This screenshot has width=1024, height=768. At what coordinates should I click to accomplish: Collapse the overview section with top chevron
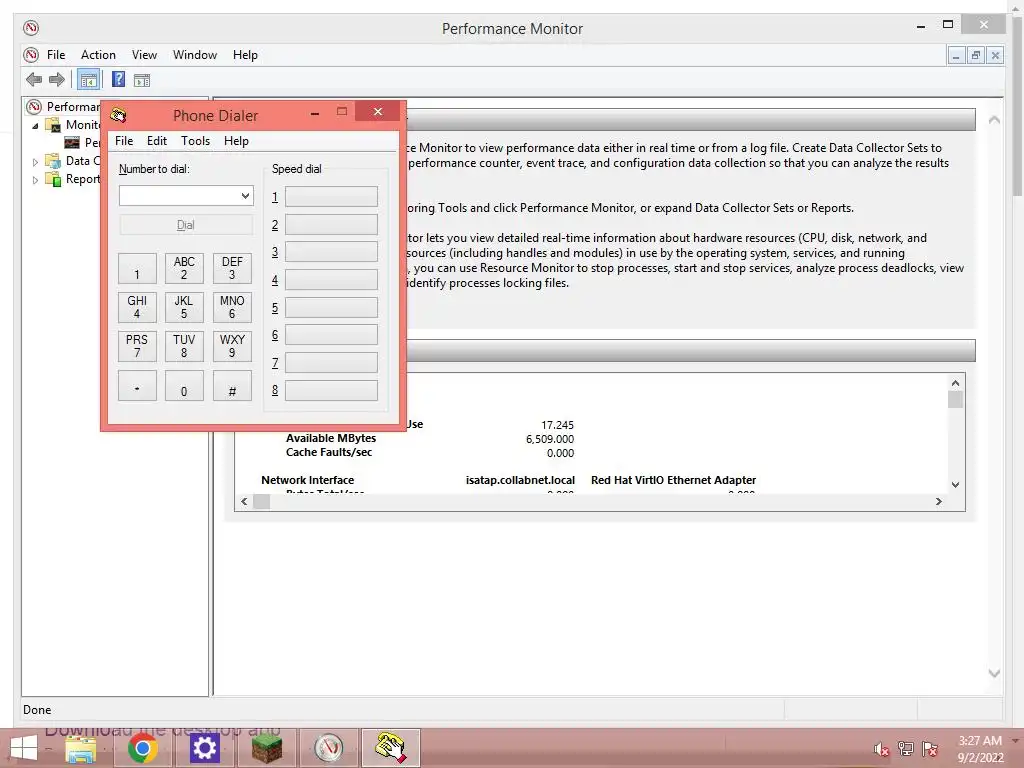pos(994,120)
